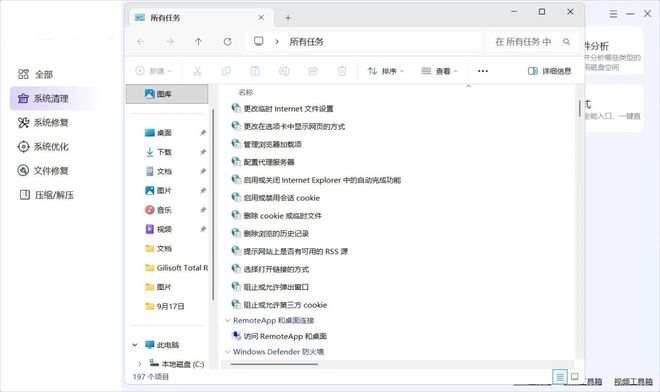Image resolution: width=660 pixels, height=392 pixels.
Task: Open 启用或禁用会话 cookie
Action: coord(276,198)
